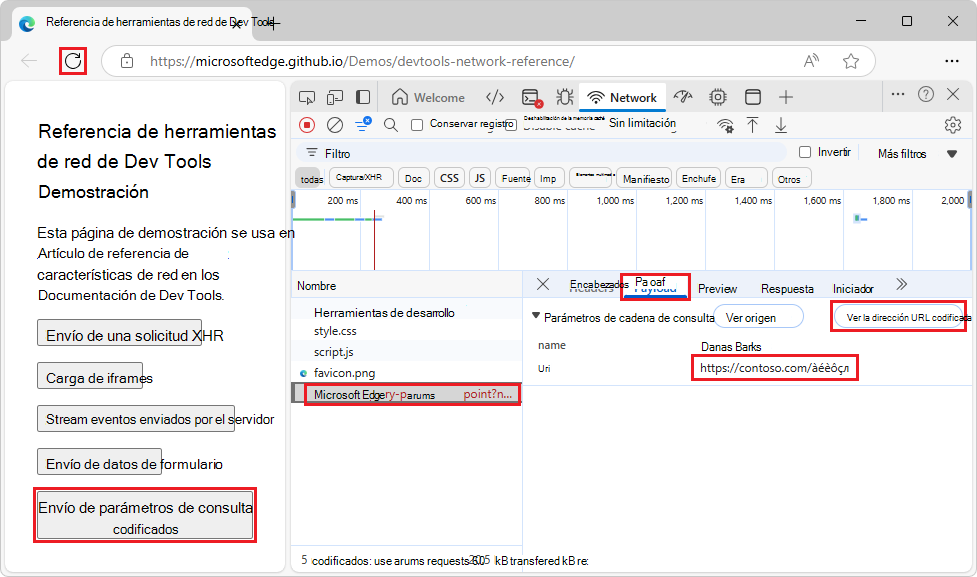Filter requests by Captura/XHR
This screenshot has height=577, width=977.
click(x=361, y=178)
